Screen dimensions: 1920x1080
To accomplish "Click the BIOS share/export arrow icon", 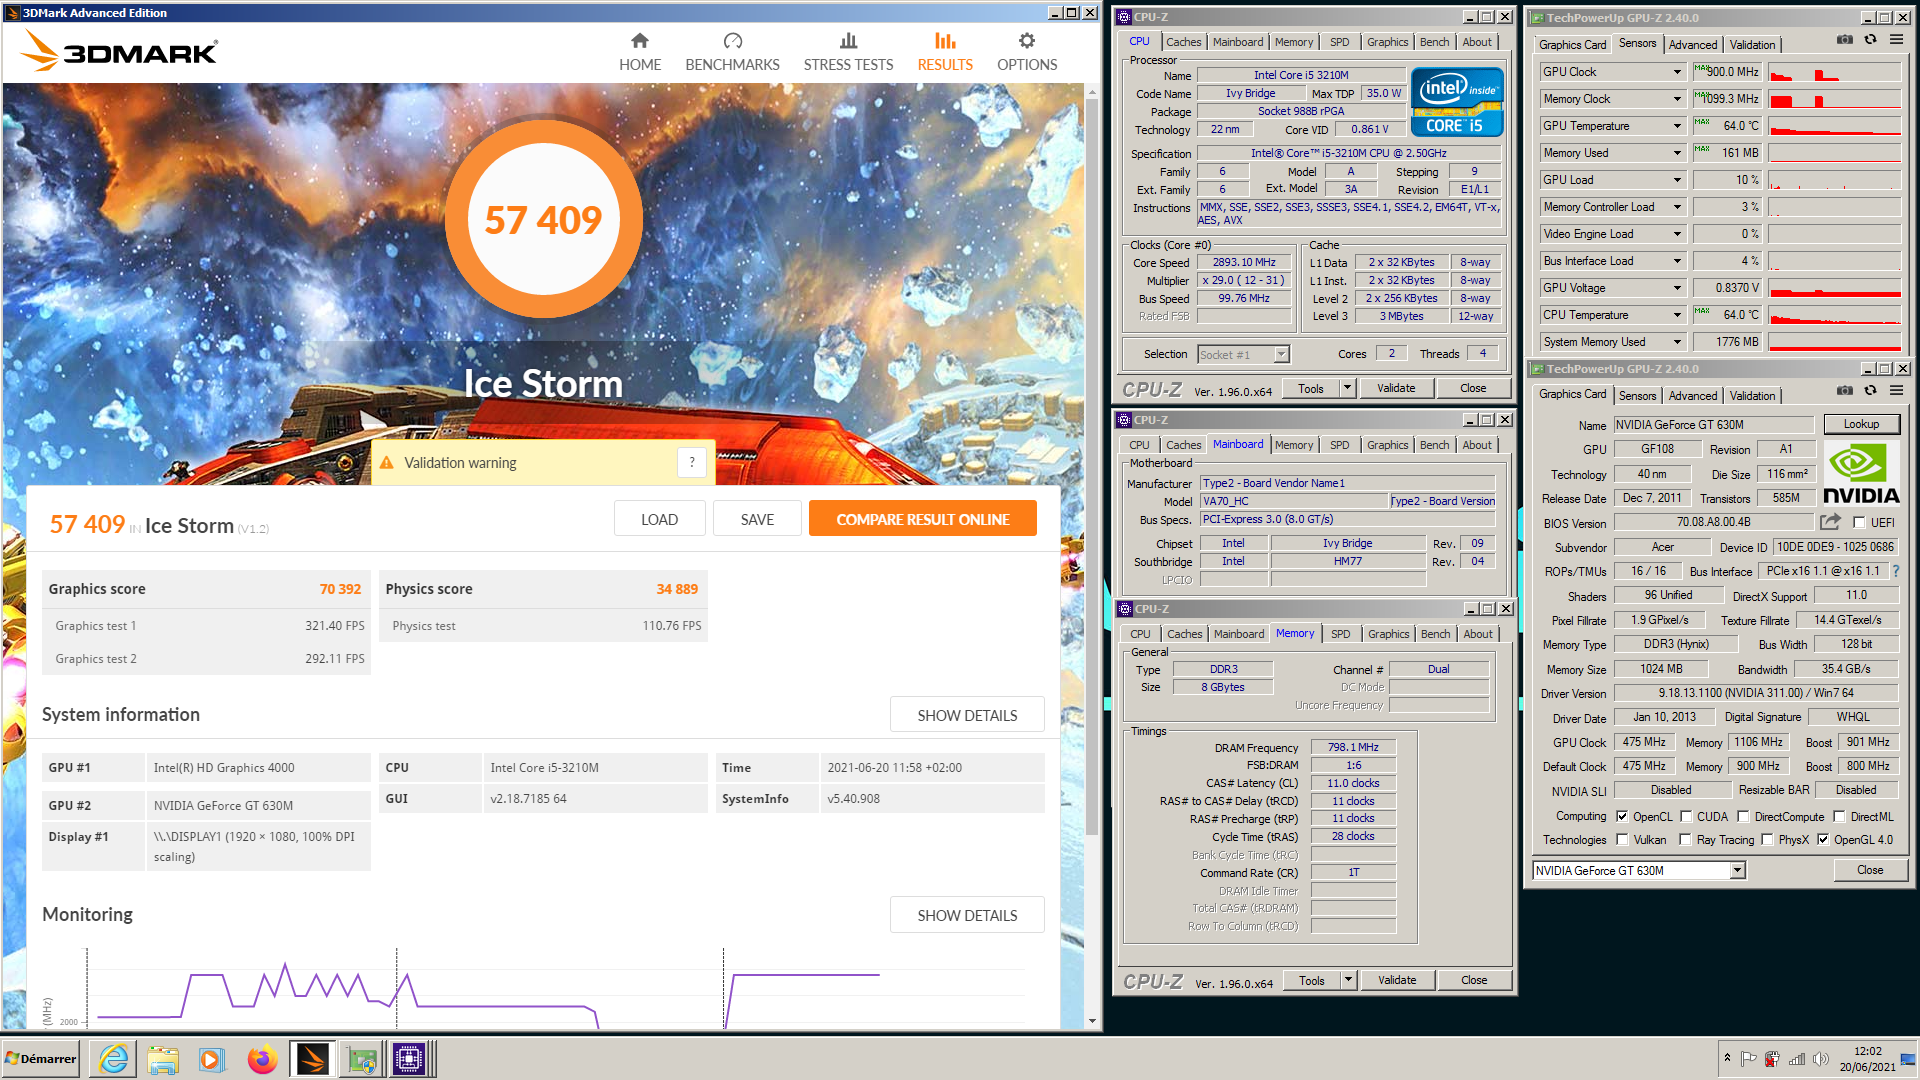I will coord(1830,522).
